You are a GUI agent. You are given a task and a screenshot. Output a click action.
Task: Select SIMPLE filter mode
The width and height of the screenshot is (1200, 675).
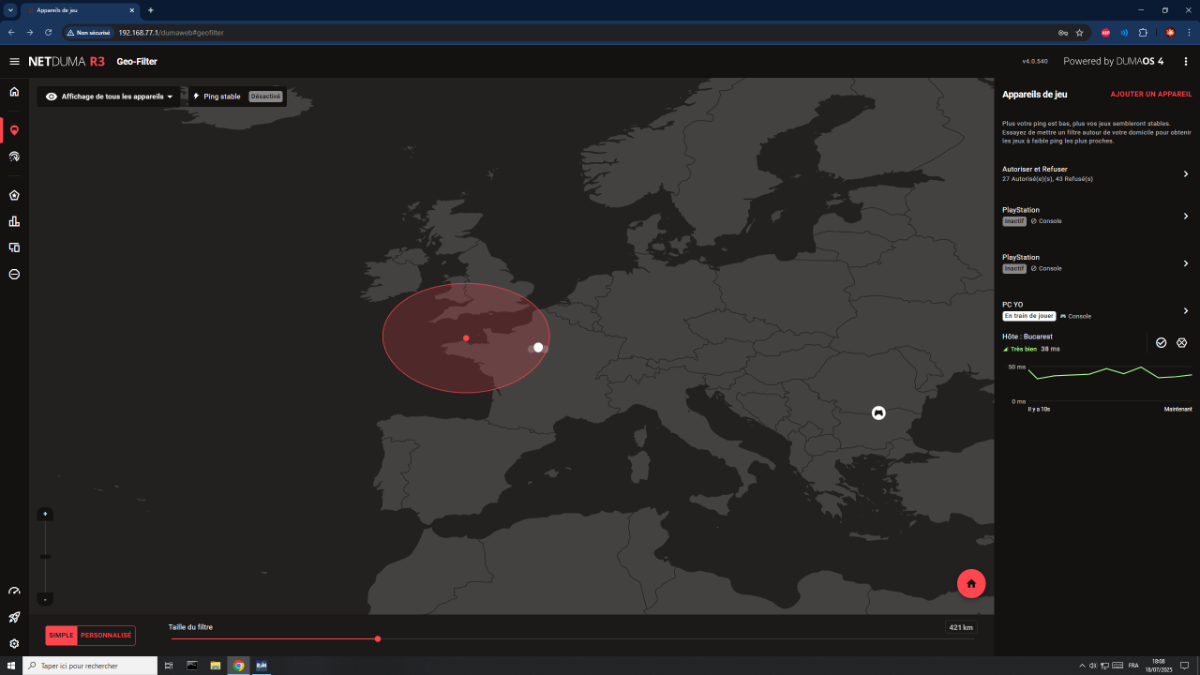(x=62, y=635)
